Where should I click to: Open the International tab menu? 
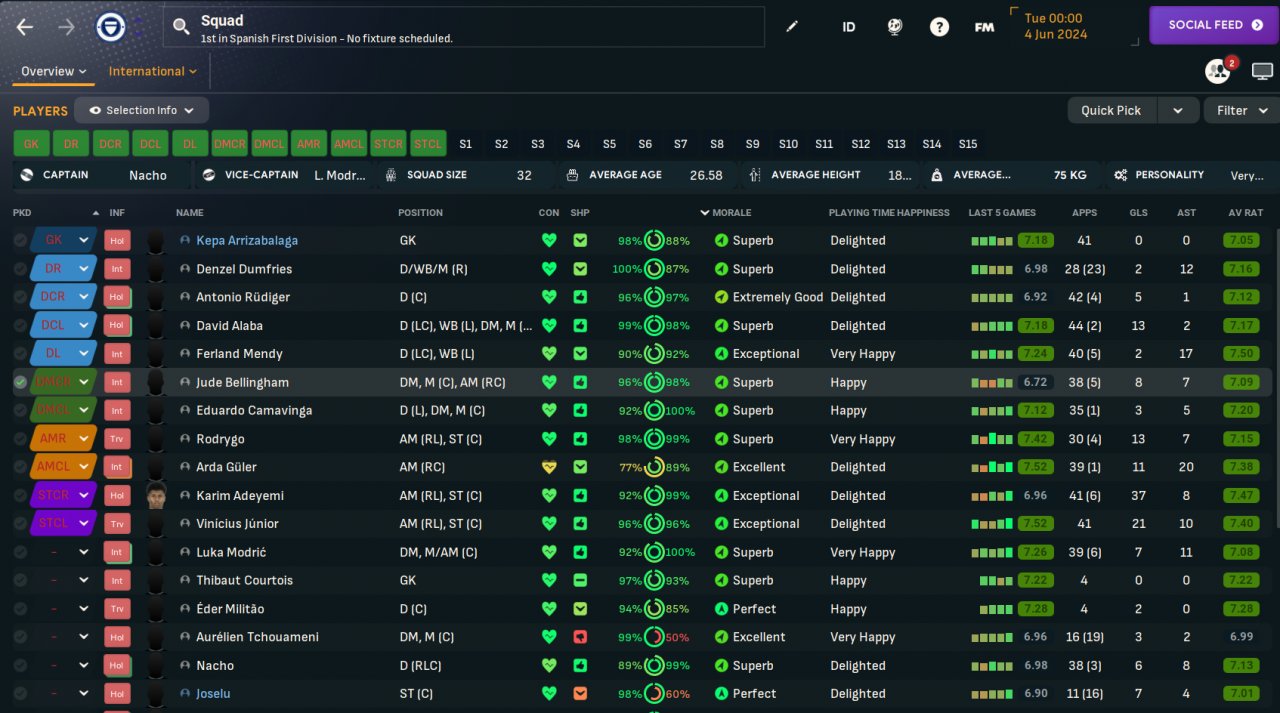153,71
